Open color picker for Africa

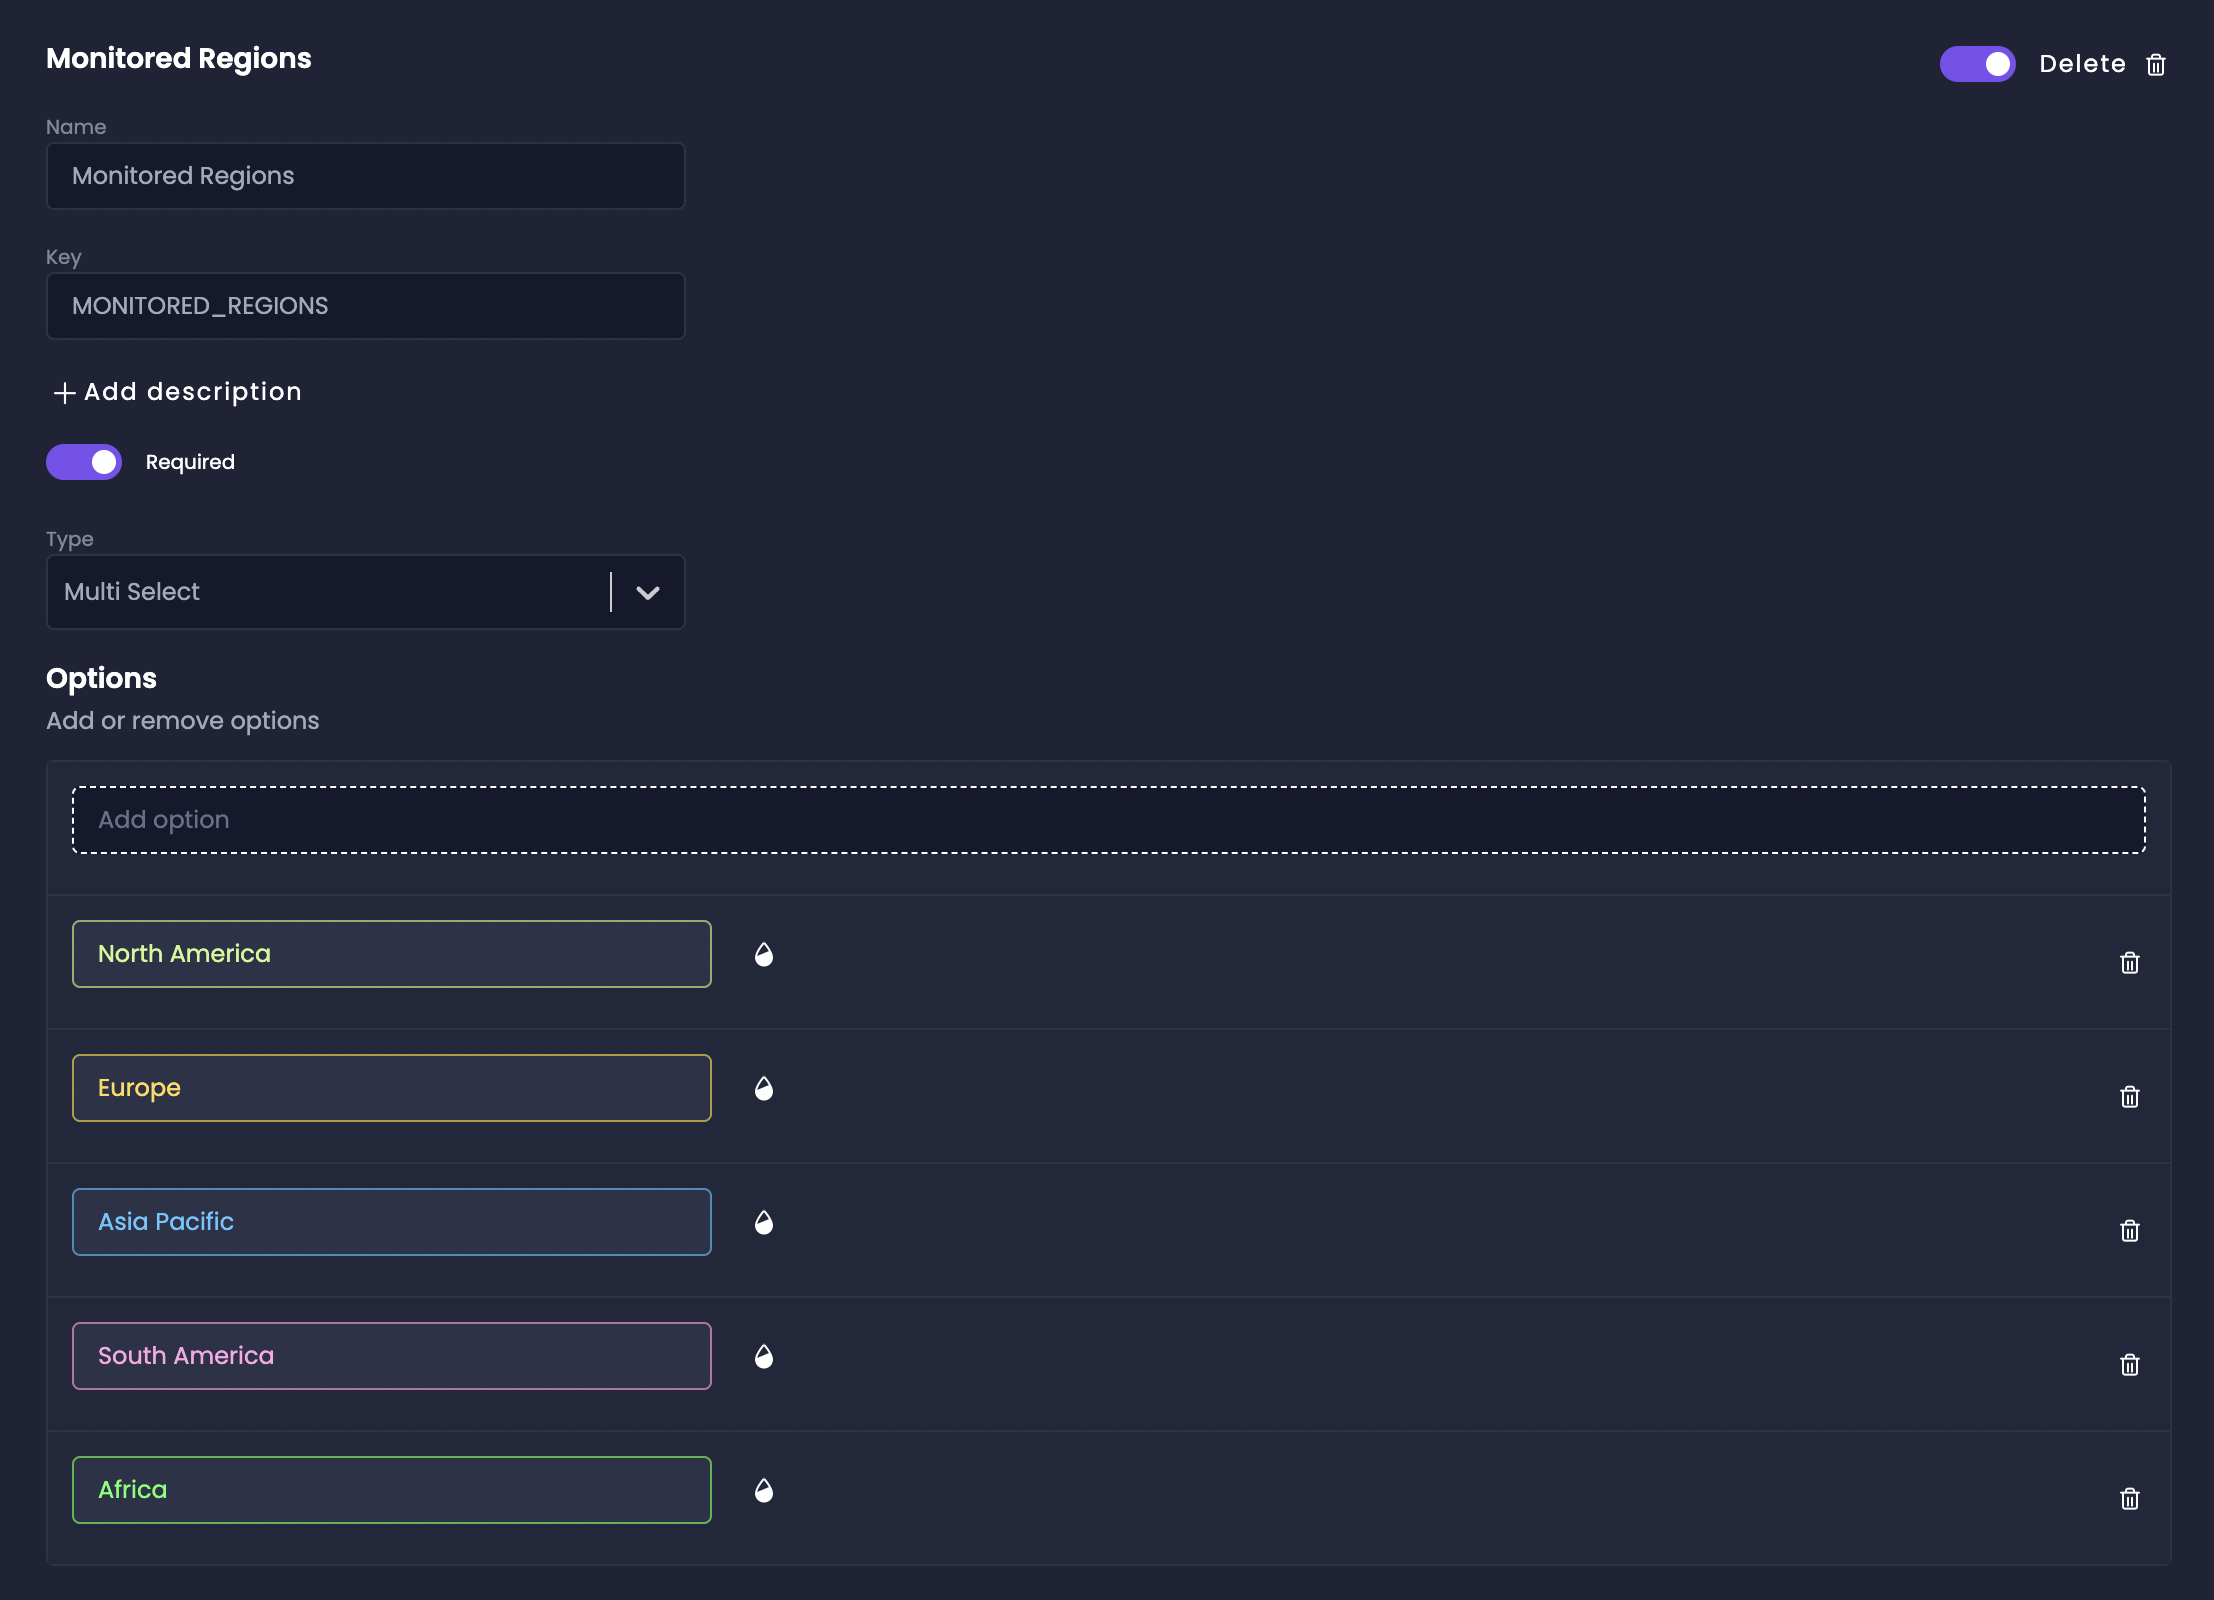(x=764, y=1490)
